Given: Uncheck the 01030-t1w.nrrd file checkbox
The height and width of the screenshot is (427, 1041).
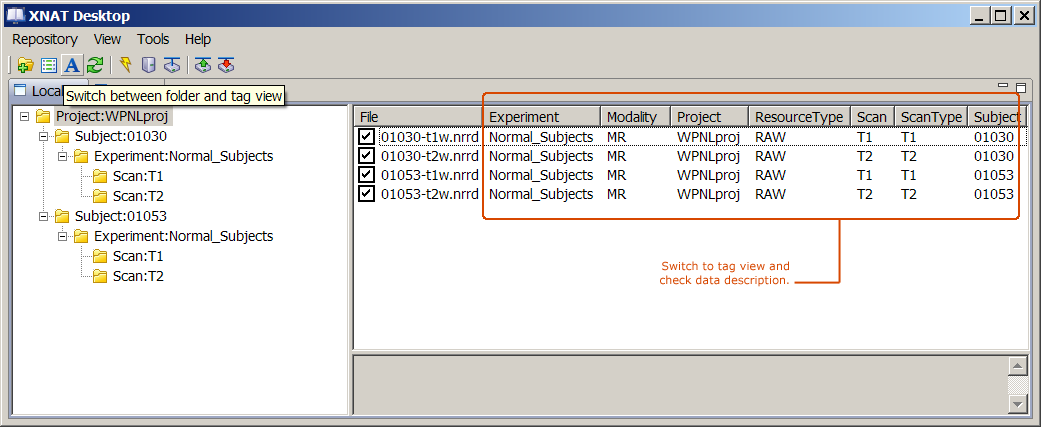Looking at the screenshot, I should click(x=367, y=137).
